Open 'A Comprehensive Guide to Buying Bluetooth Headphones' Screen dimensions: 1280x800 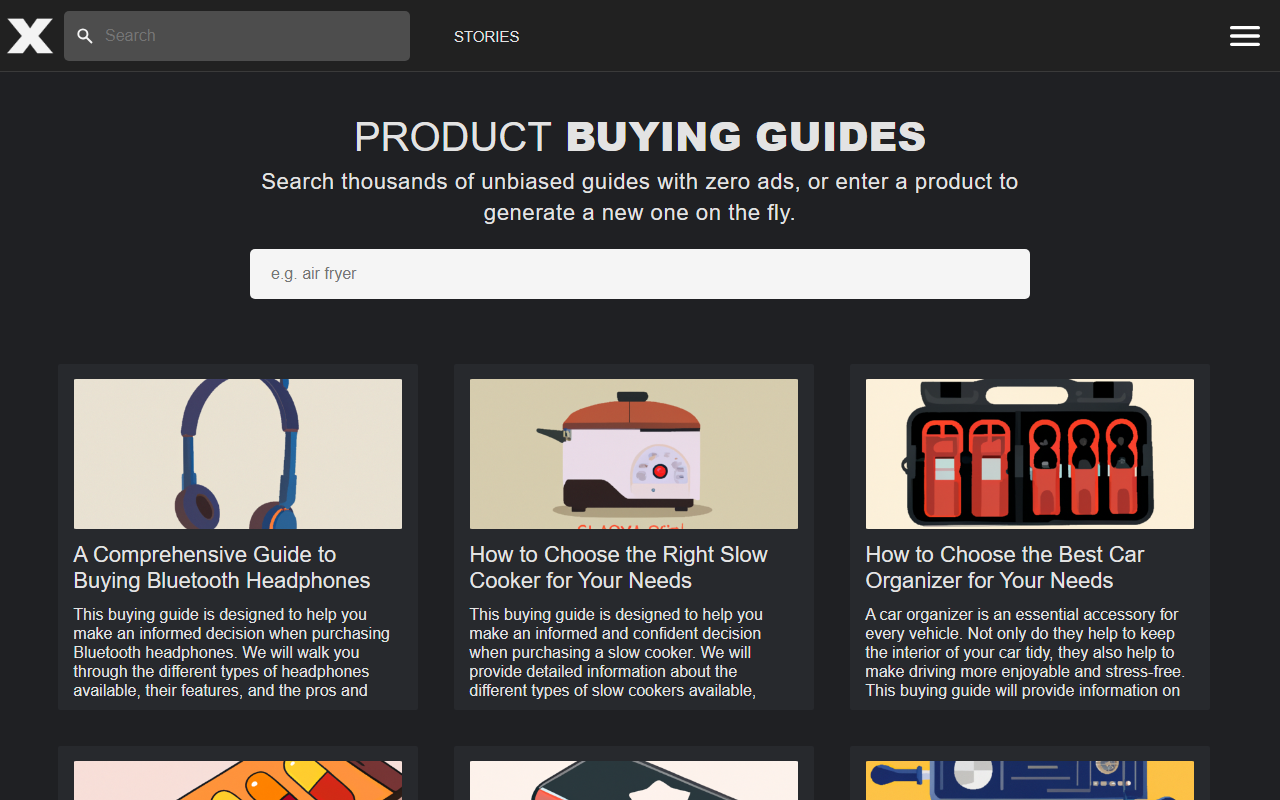222,568
